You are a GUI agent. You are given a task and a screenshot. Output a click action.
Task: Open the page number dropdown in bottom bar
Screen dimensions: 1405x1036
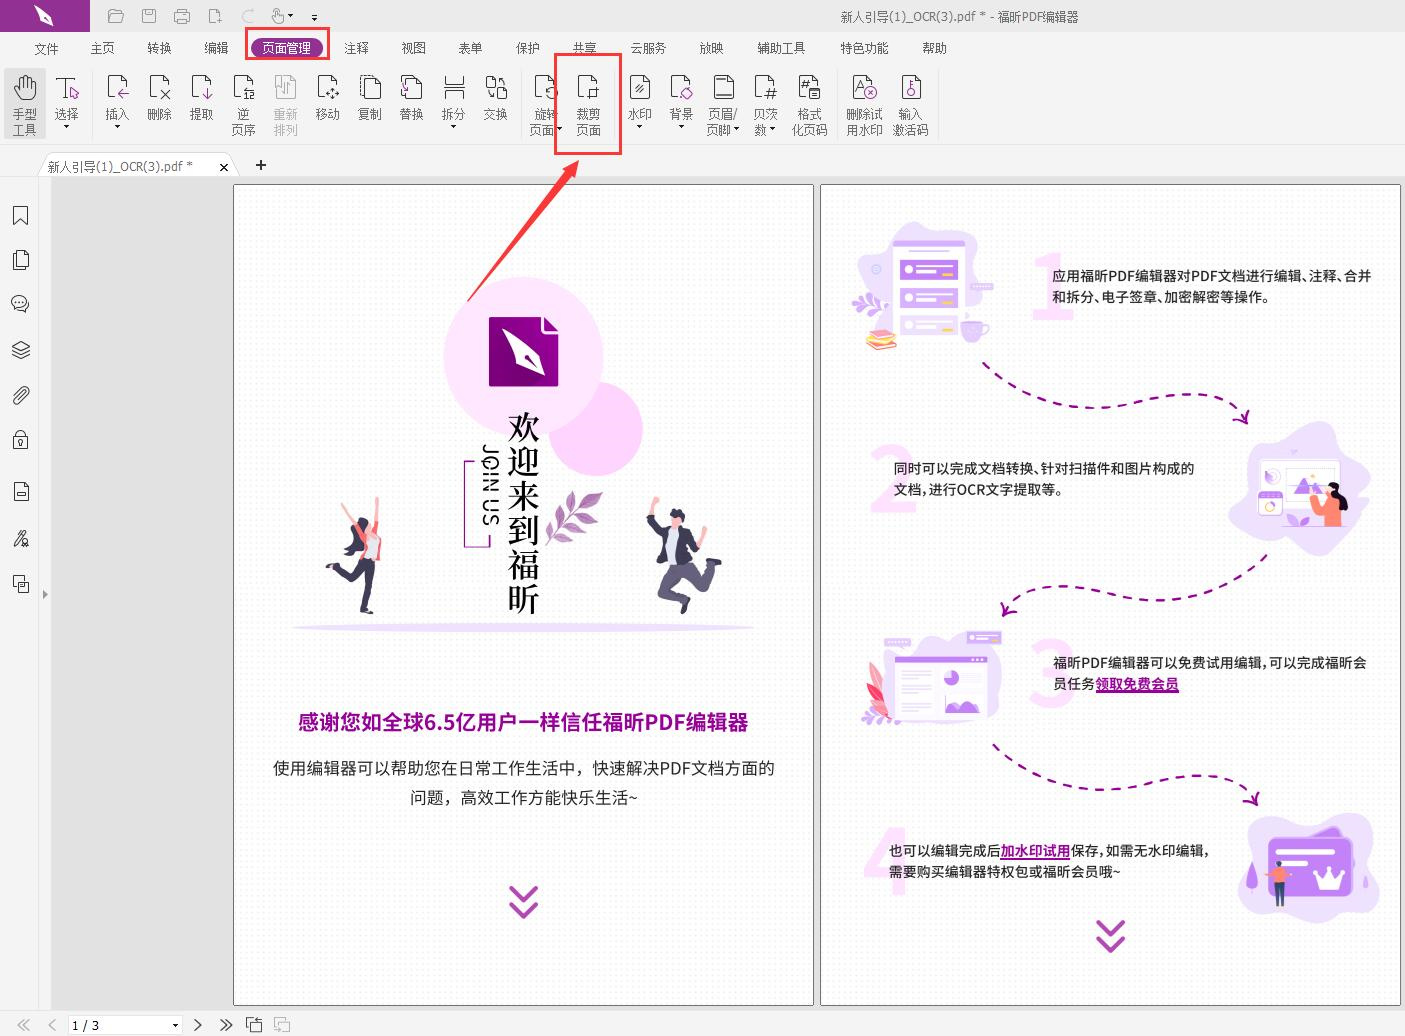coord(175,1025)
